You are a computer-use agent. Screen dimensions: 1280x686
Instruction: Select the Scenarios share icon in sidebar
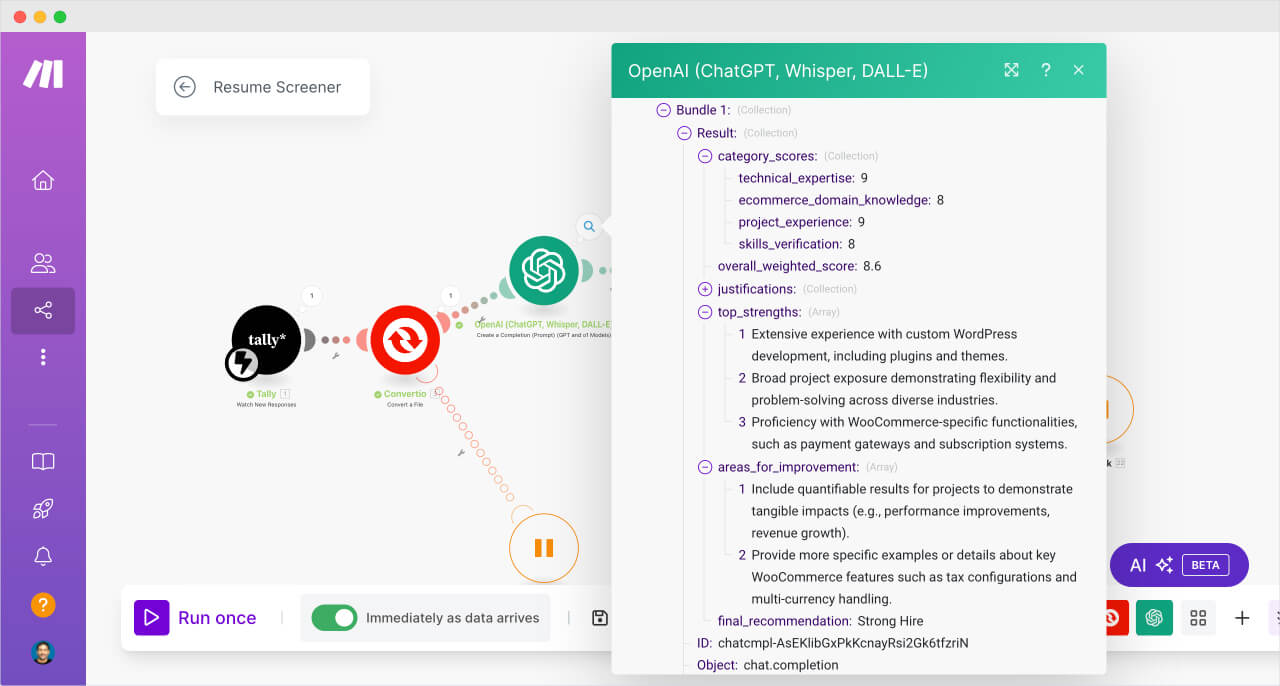[43, 311]
